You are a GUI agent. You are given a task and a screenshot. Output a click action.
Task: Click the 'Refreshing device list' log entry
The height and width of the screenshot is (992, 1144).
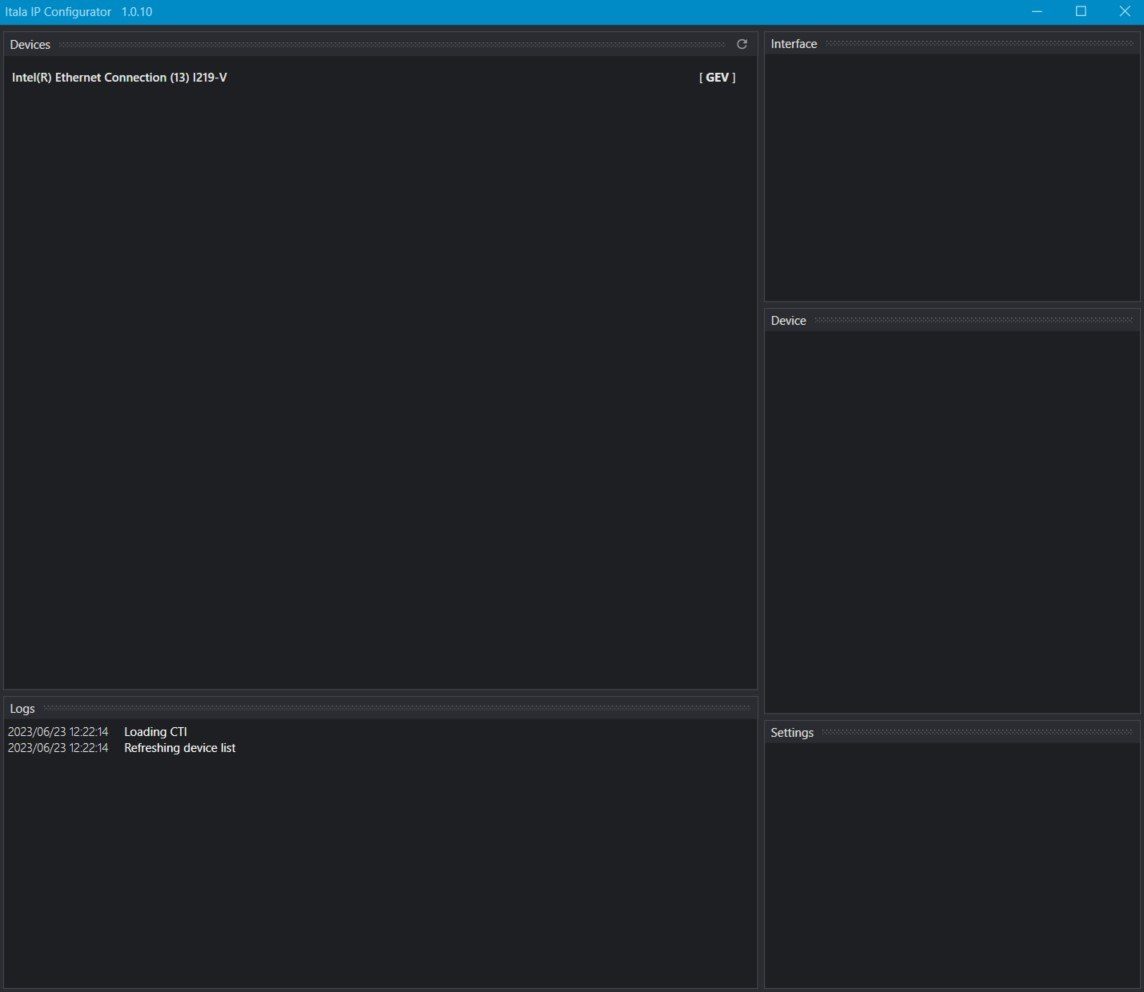point(179,748)
